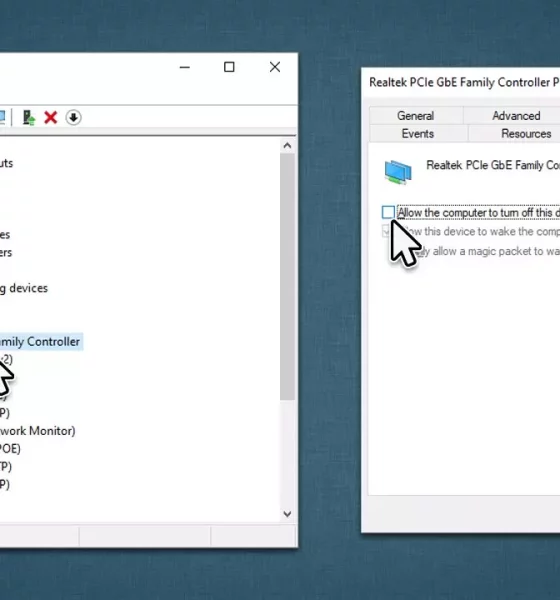
Task: Switch to the General tab
Action: [416, 116]
